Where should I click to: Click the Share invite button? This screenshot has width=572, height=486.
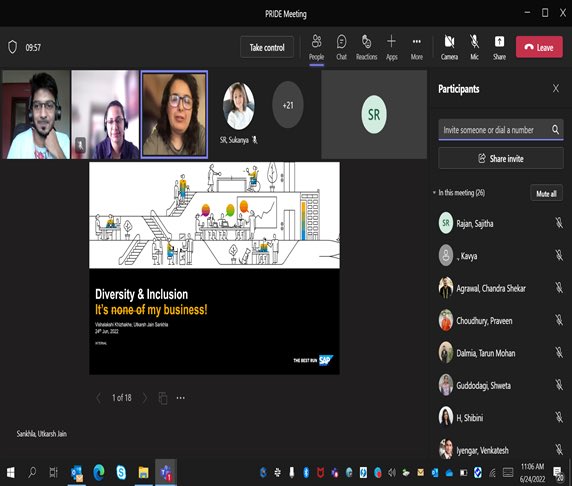[500, 158]
